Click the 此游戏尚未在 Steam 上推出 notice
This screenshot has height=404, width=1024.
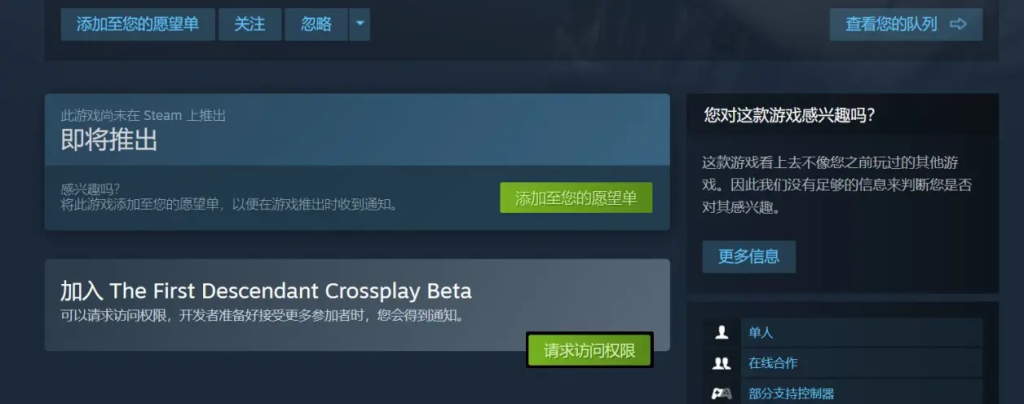coord(143,116)
